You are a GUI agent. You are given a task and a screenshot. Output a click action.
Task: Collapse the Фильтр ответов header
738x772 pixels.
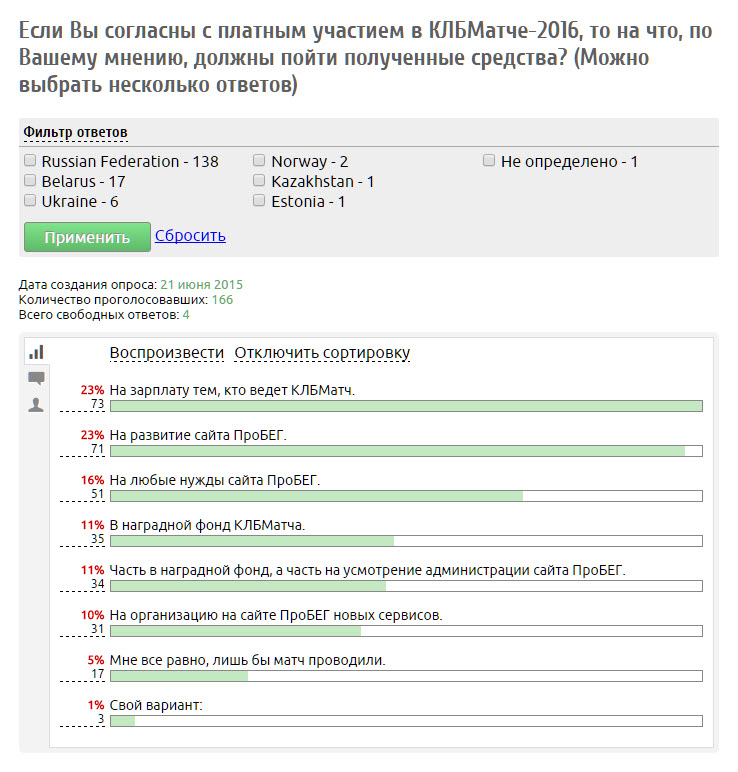coord(75,132)
